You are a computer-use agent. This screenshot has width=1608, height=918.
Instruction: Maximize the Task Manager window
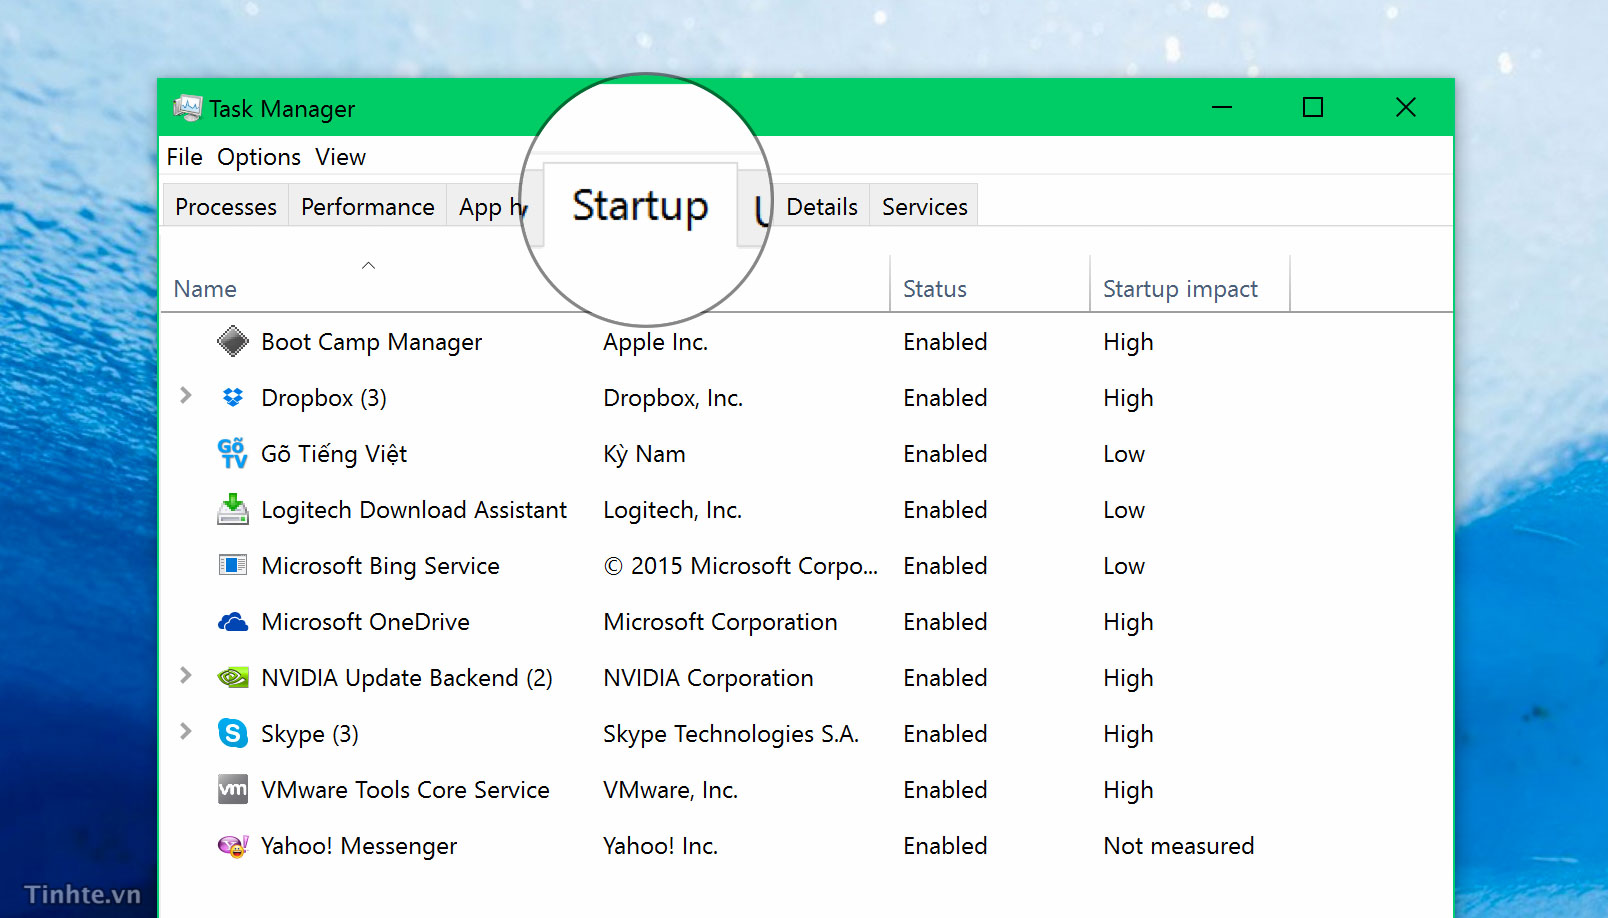pos(1313,107)
